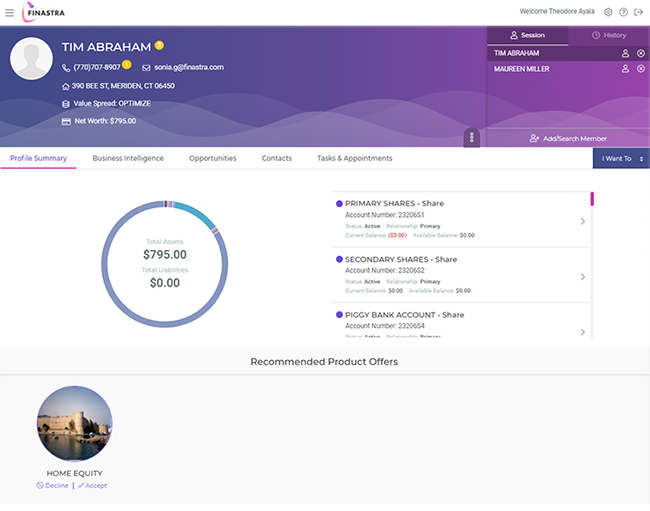This screenshot has height=511, width=650.
Task: Expand PIGGY BANK ACCOUNT chevron
Action: (x=582, y=332)
